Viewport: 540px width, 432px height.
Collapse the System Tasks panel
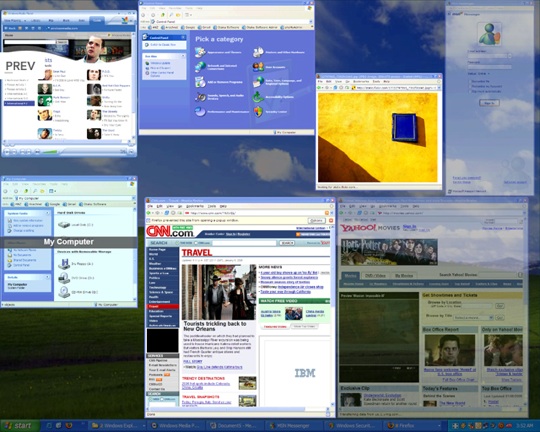48,213
